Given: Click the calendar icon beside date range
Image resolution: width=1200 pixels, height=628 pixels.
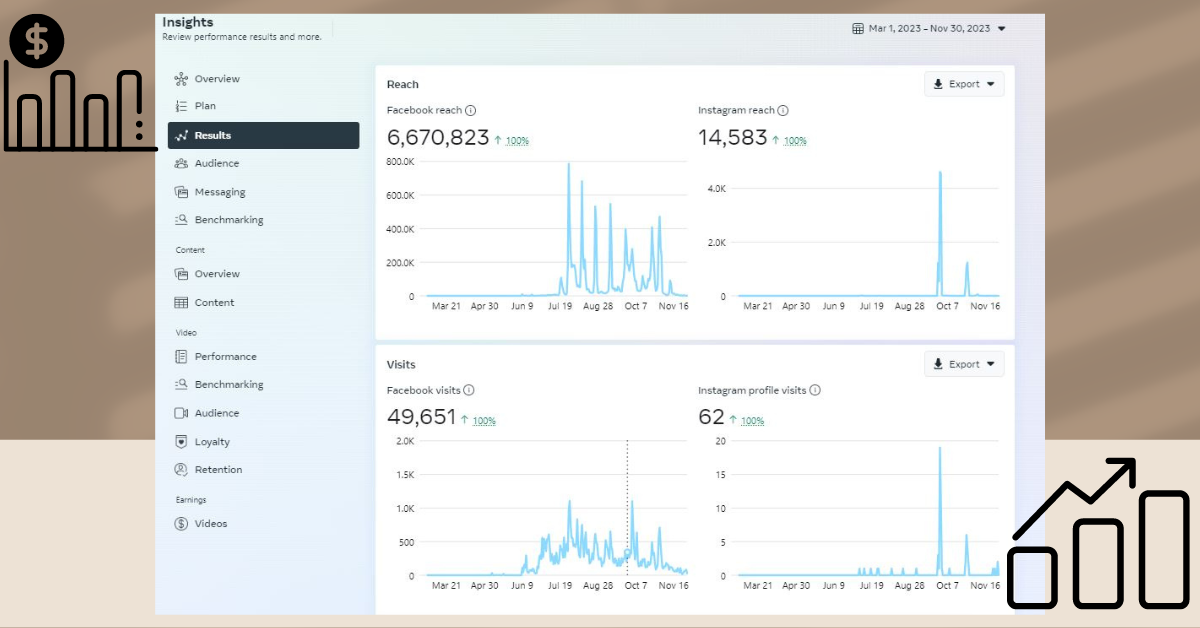Looking at the screenshot, I should click(x=858, y=29).
